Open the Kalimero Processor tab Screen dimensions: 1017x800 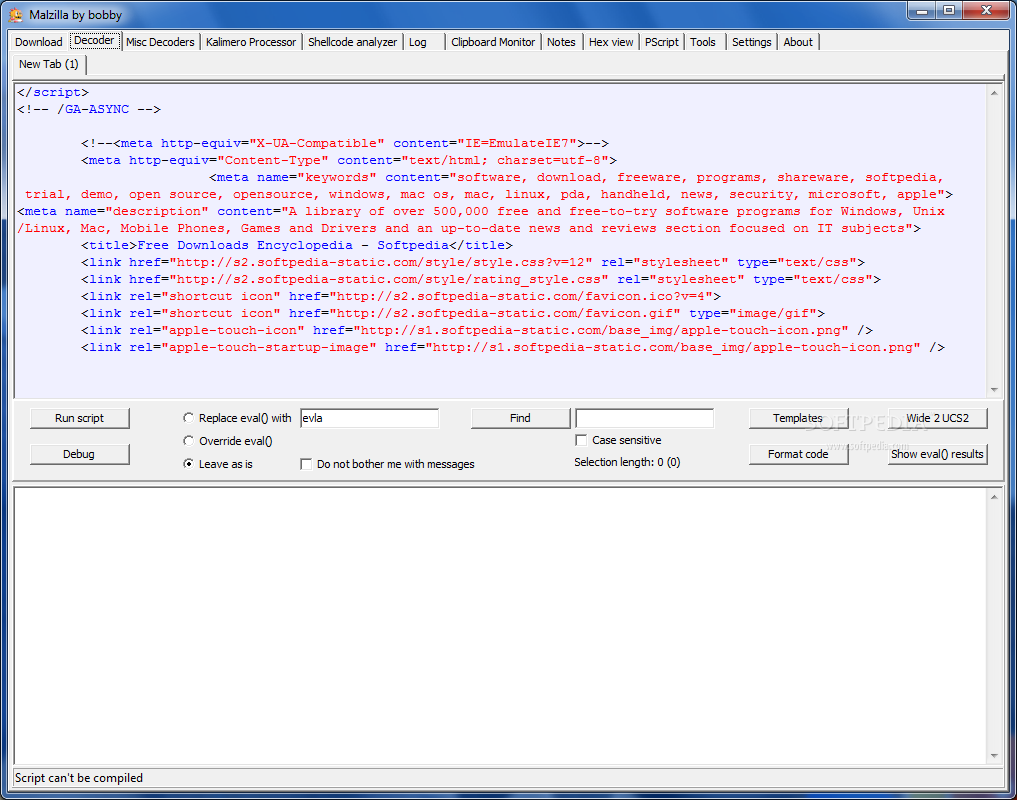tap(251, 42)
